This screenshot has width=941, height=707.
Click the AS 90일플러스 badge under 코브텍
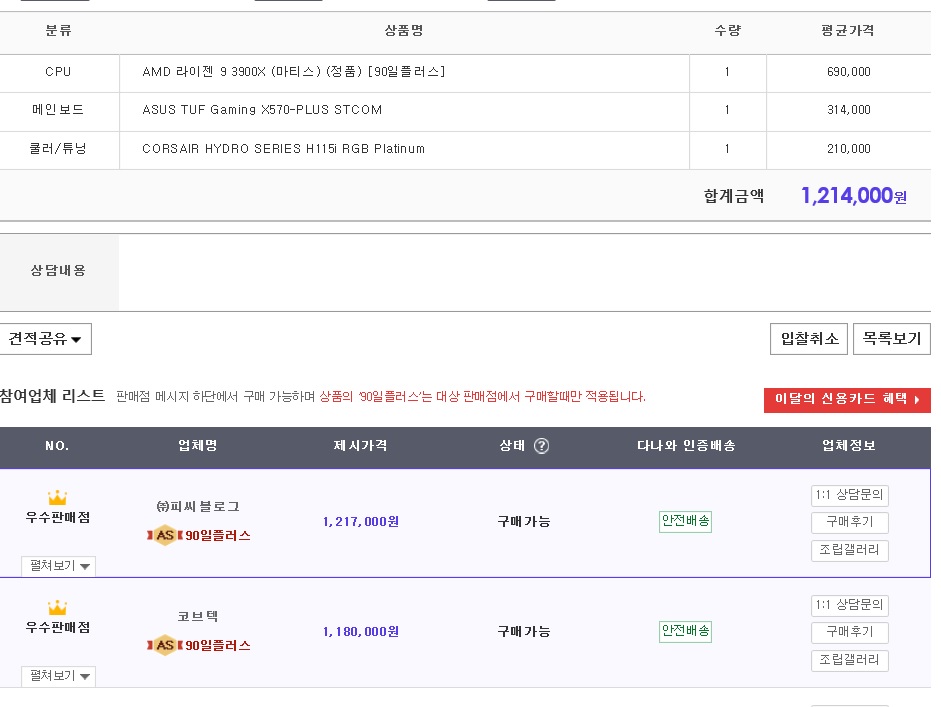199,645
